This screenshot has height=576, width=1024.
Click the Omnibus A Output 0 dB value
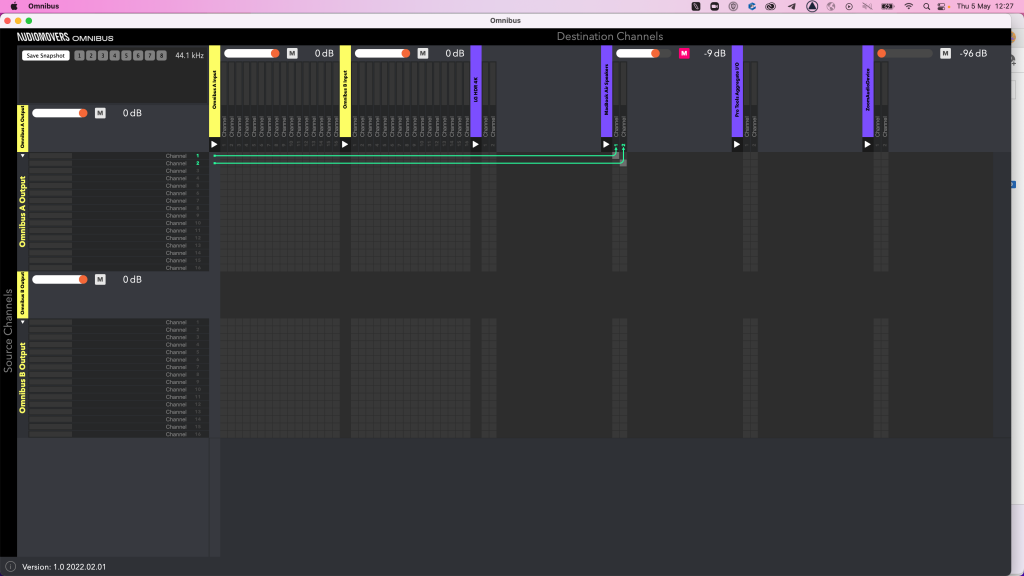132,113
